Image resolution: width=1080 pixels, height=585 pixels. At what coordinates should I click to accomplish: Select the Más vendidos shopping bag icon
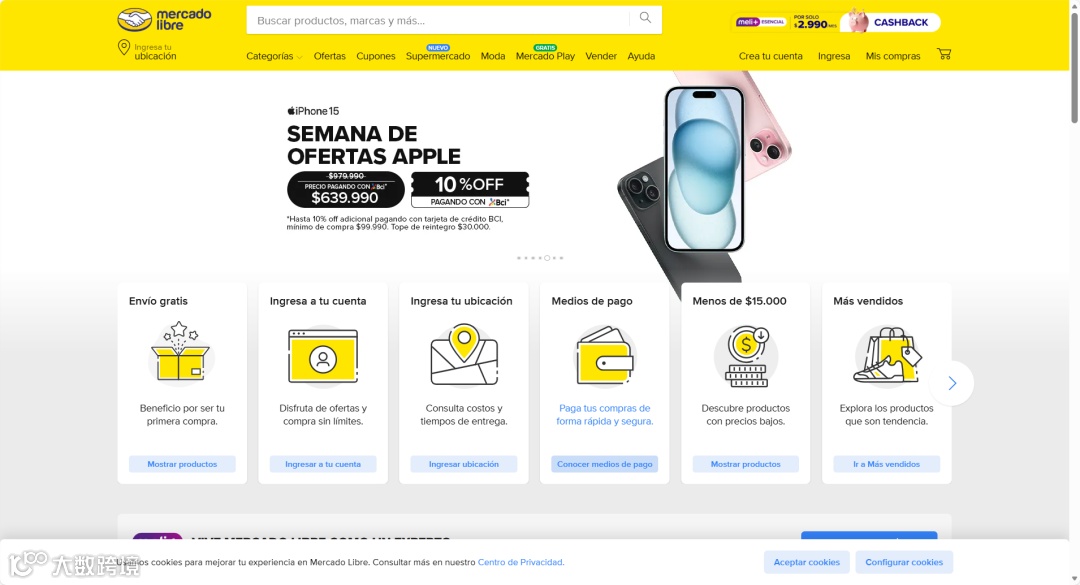887,356
